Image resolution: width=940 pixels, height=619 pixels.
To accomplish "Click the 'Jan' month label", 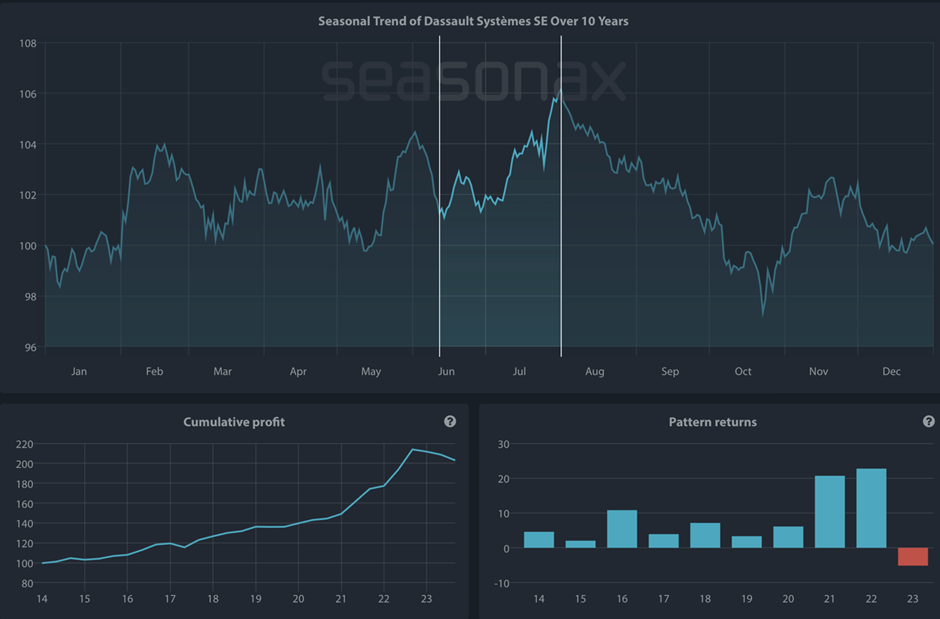I will (x=79, y=372).
